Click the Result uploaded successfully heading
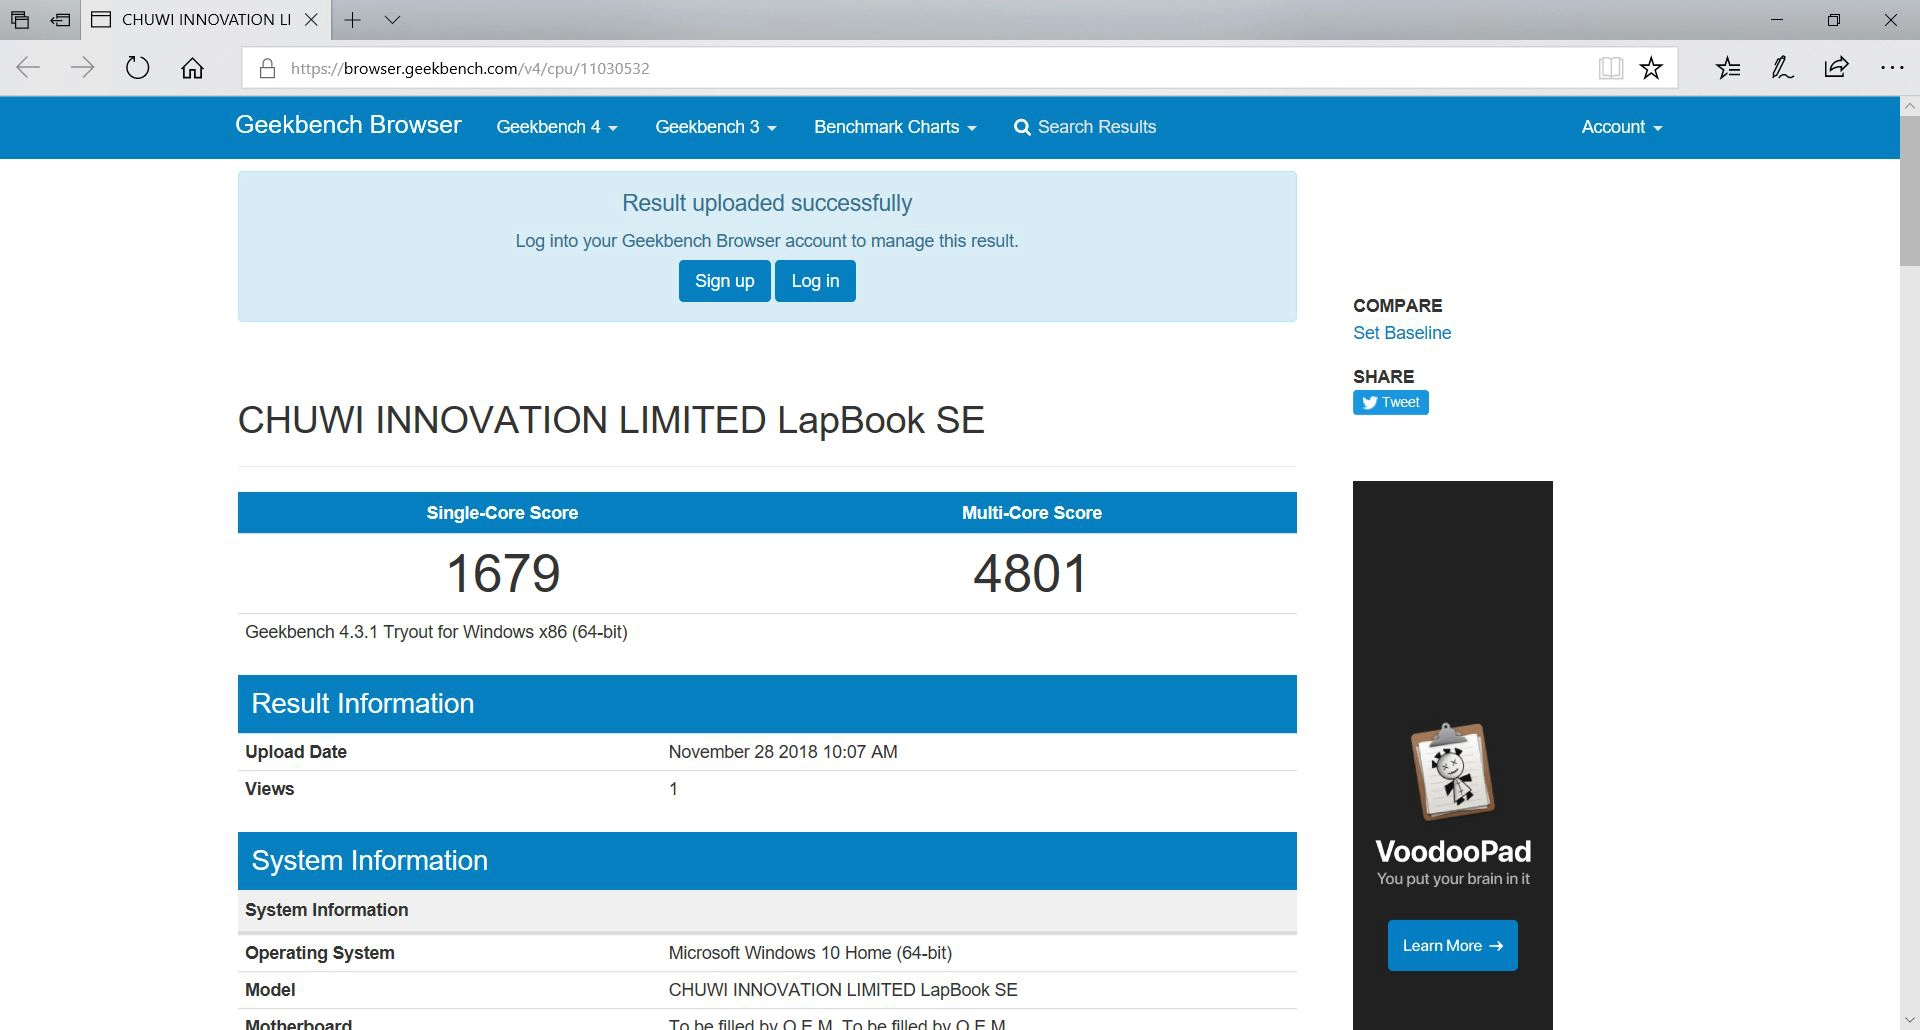This screenshot has width=1920, height=1030. tap(767, 203)
